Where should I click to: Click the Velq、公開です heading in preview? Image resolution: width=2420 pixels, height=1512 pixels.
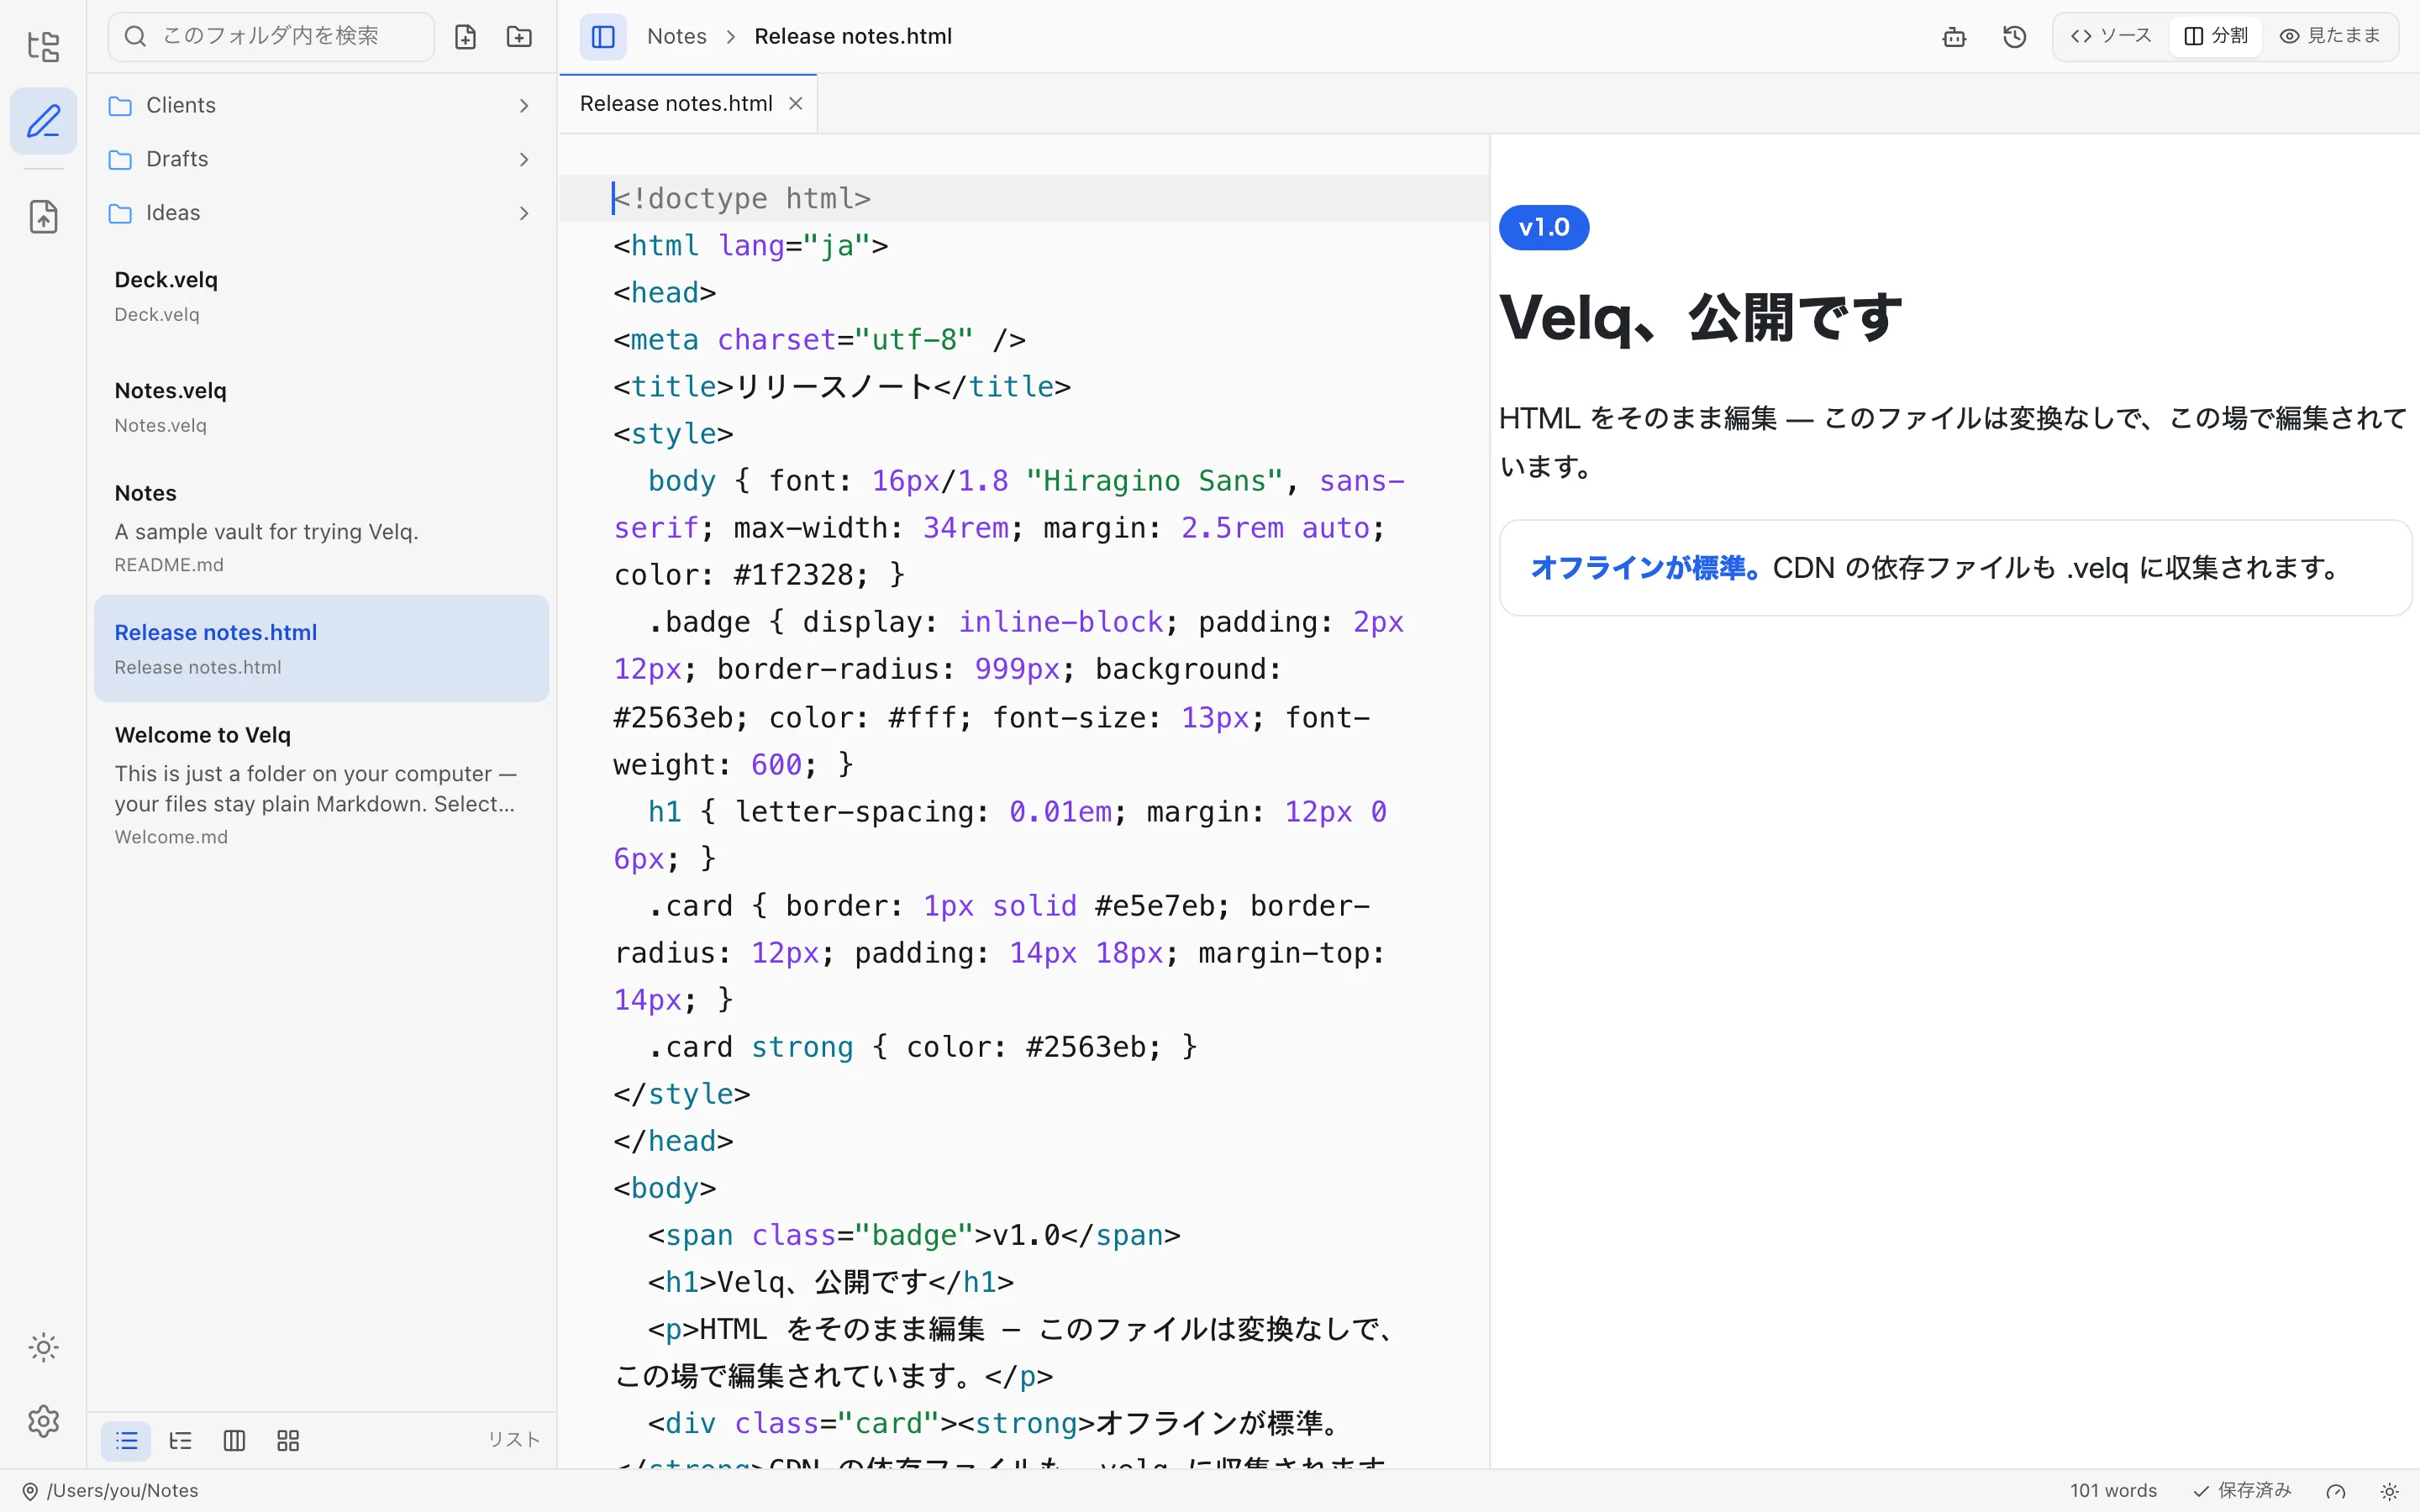(x=1700, y=318)
